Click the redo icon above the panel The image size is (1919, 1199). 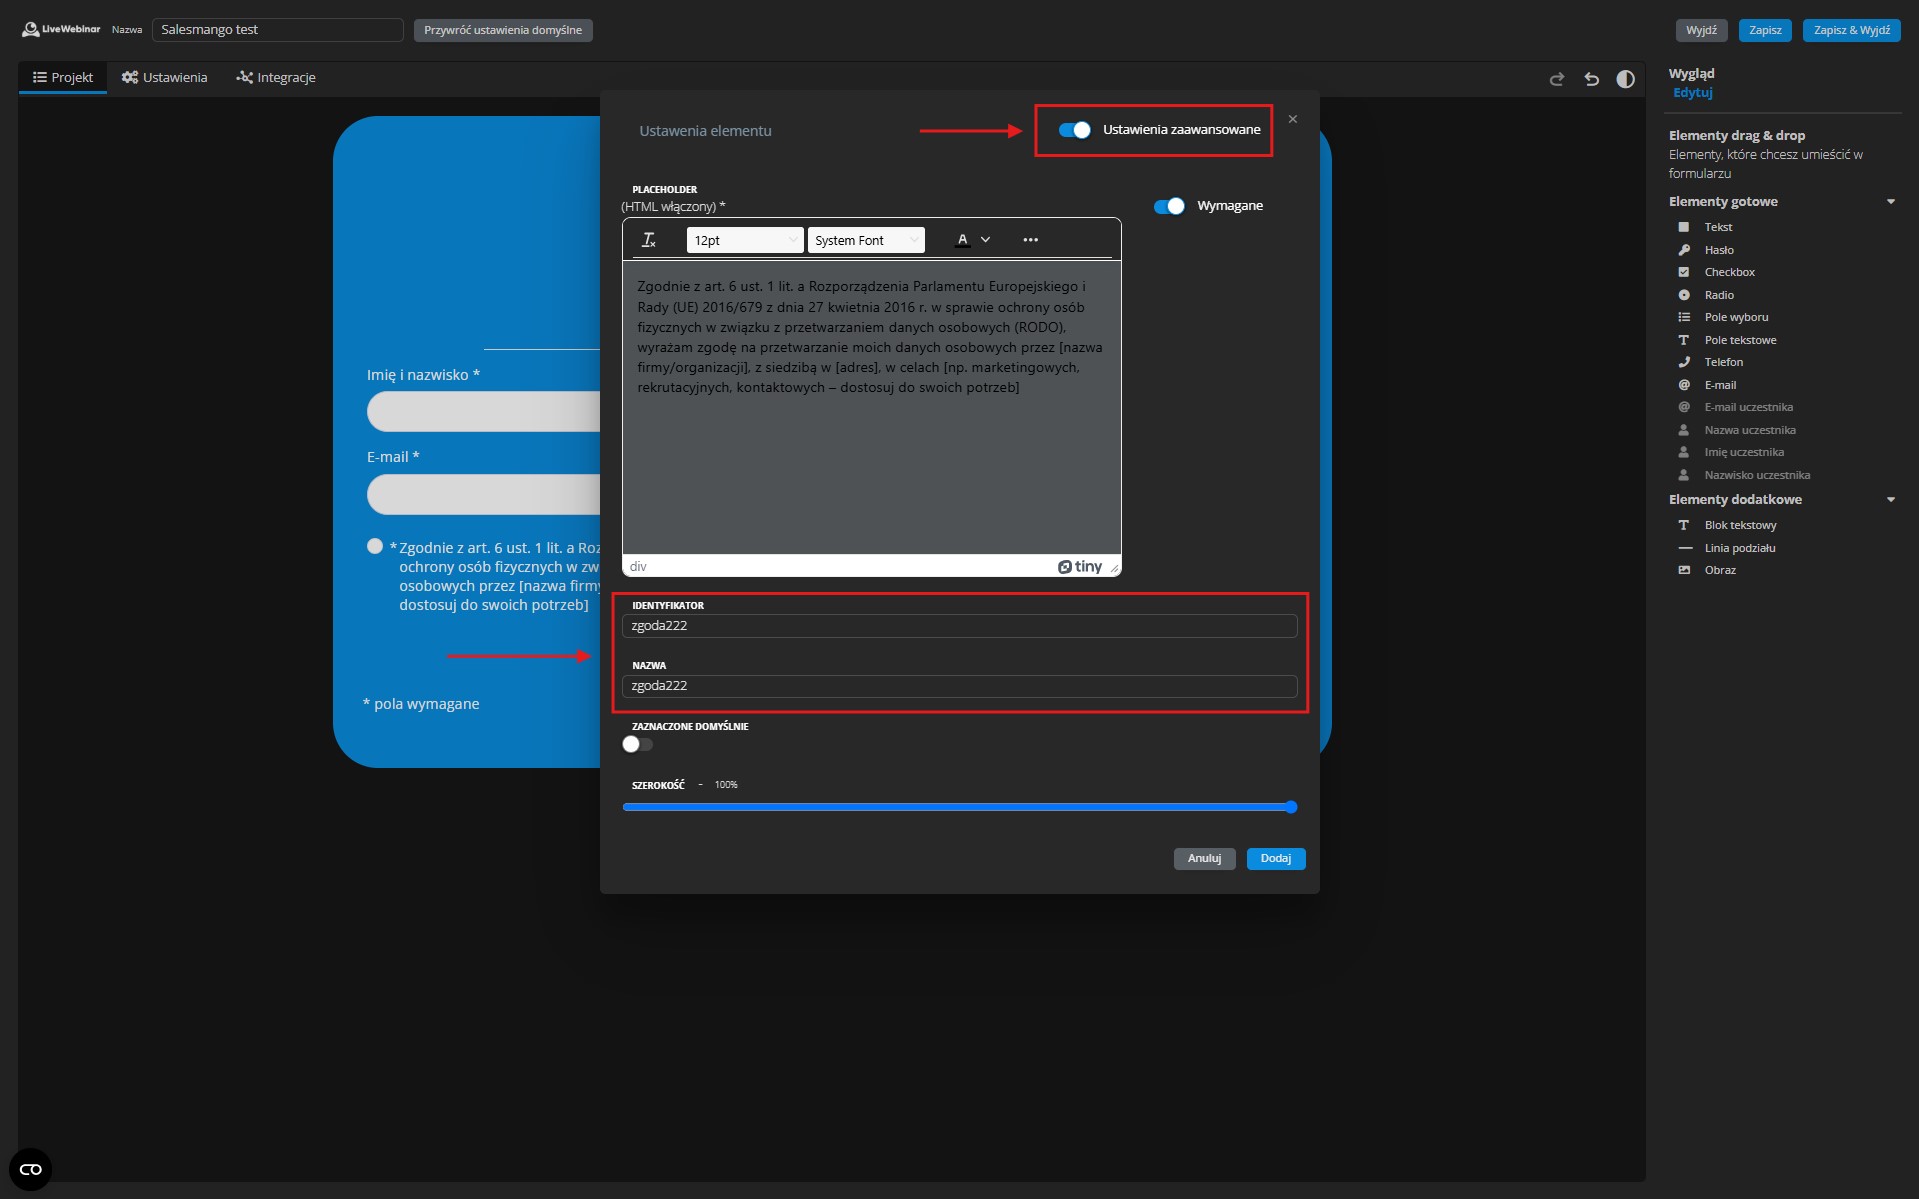pyautogui.click(x=1556, y=79)
